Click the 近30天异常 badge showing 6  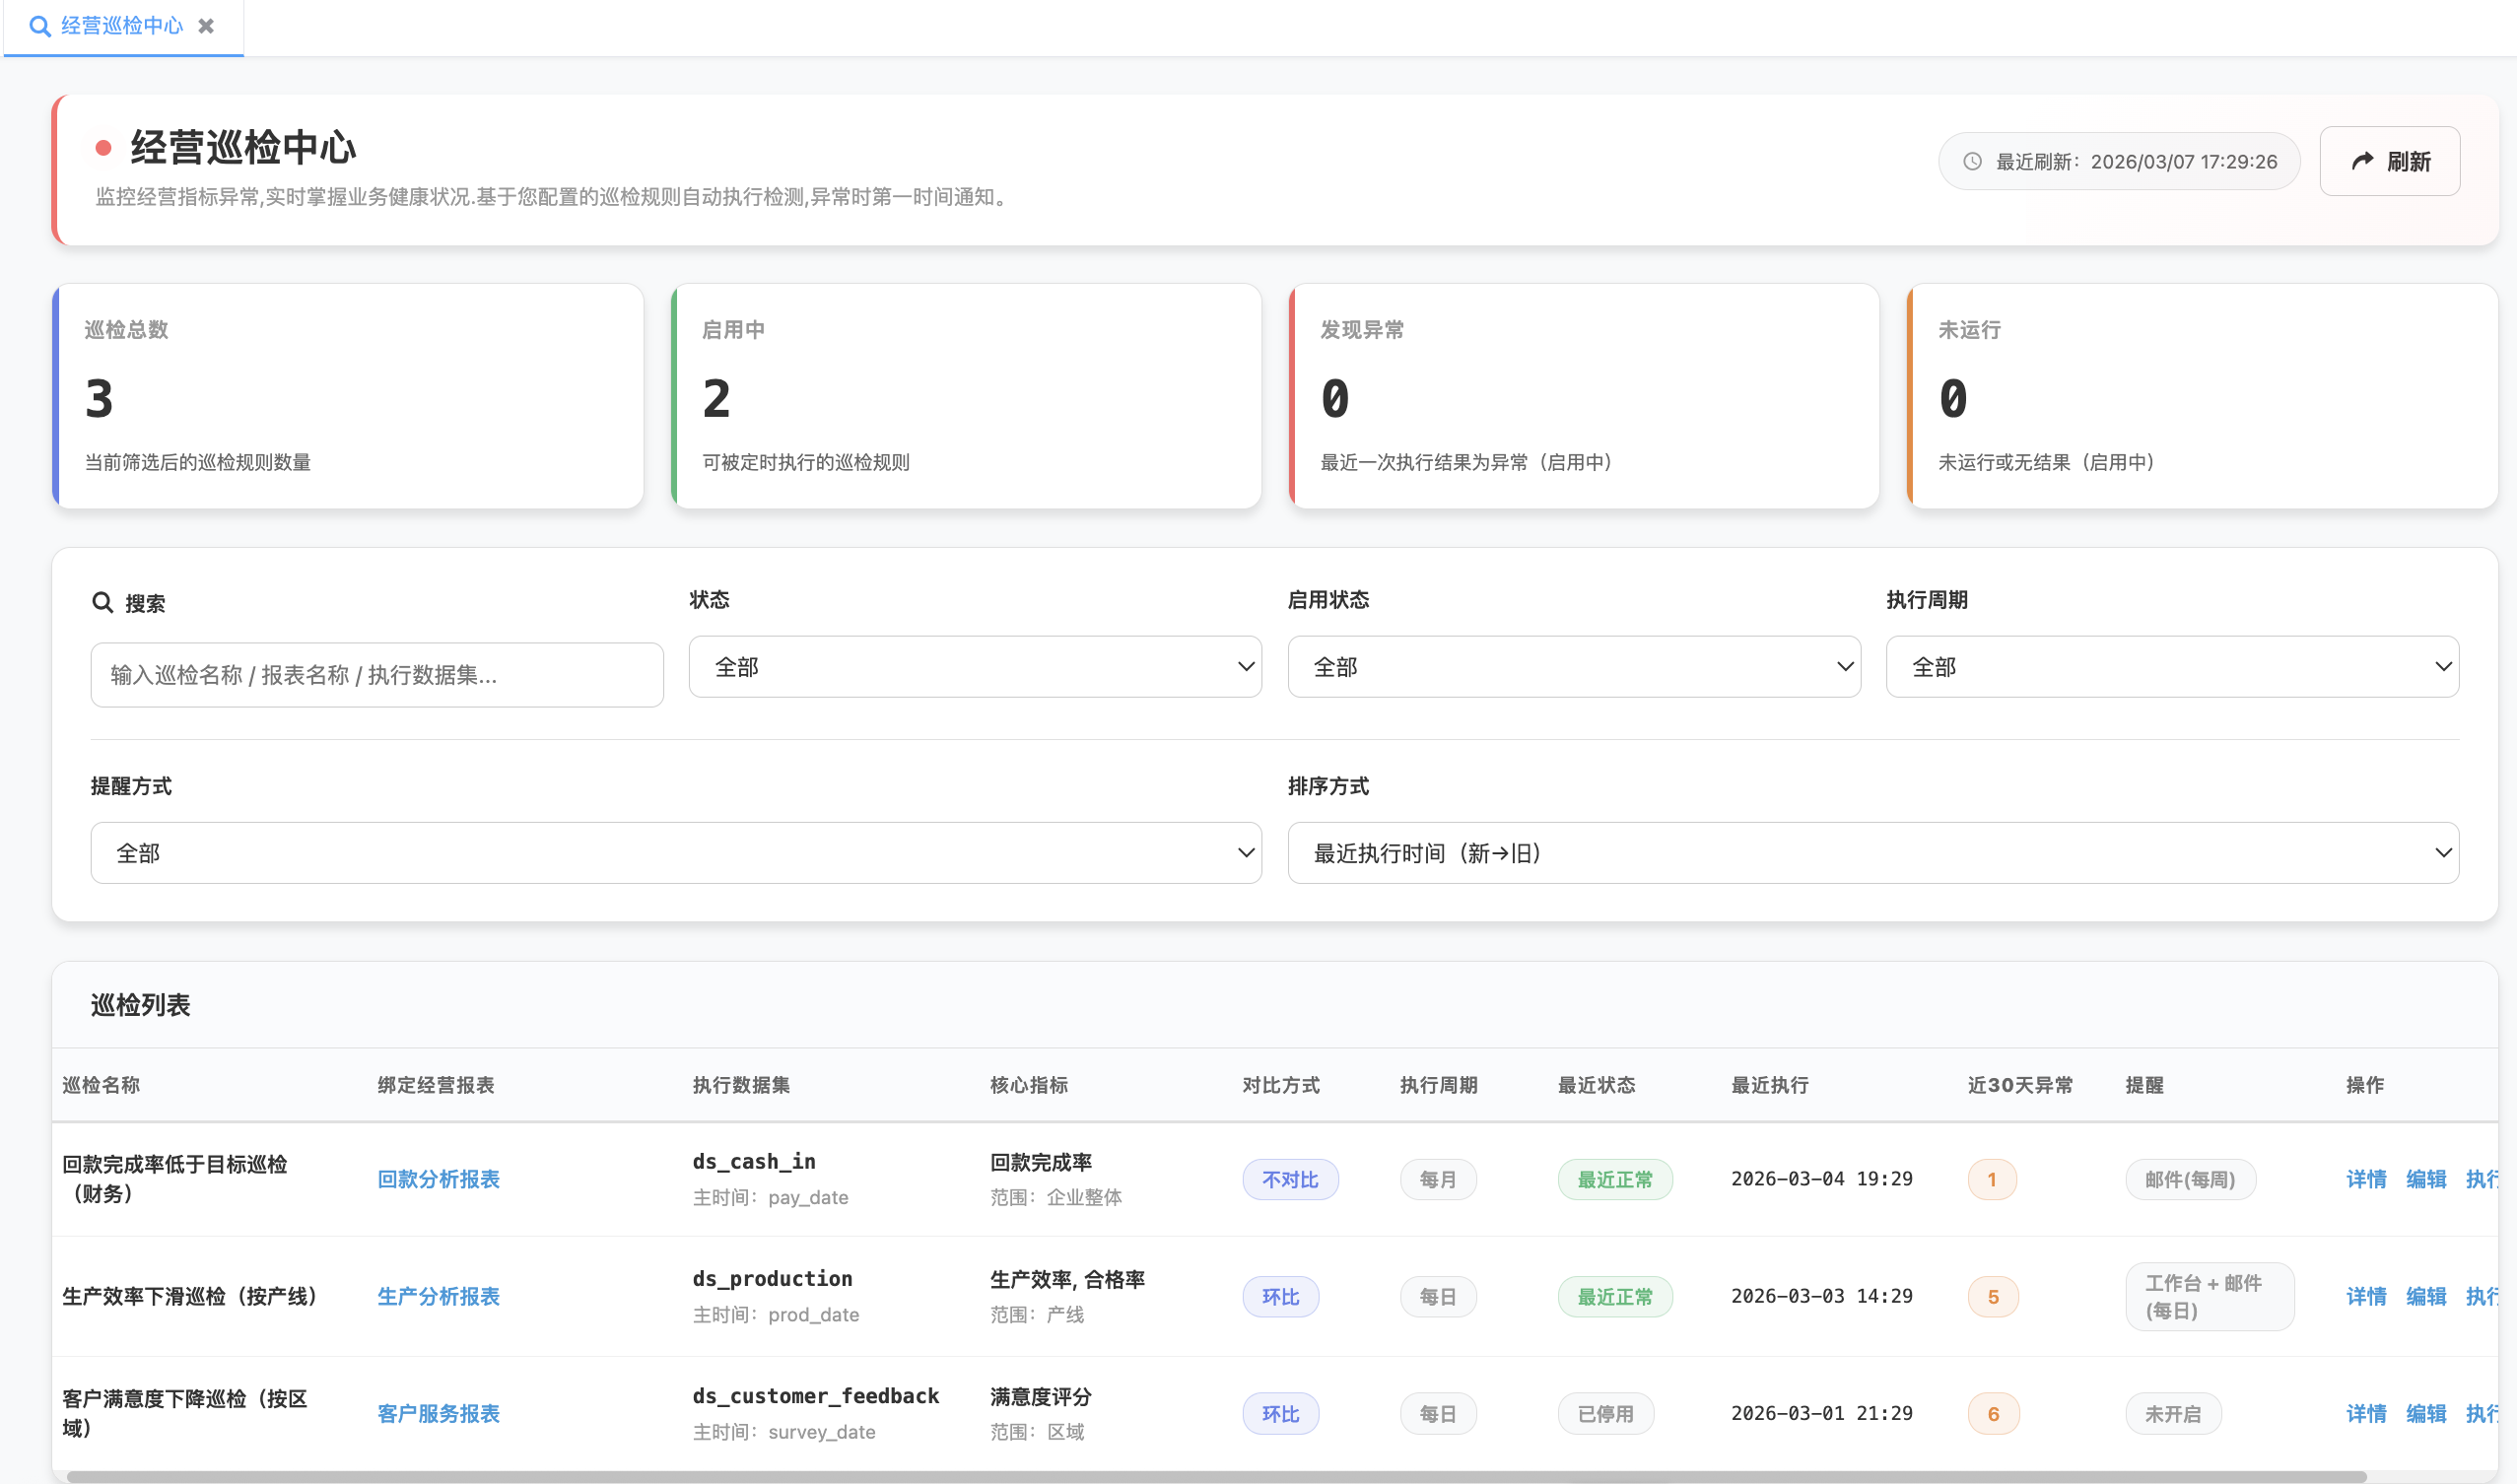click(x=1992, y=1414)
